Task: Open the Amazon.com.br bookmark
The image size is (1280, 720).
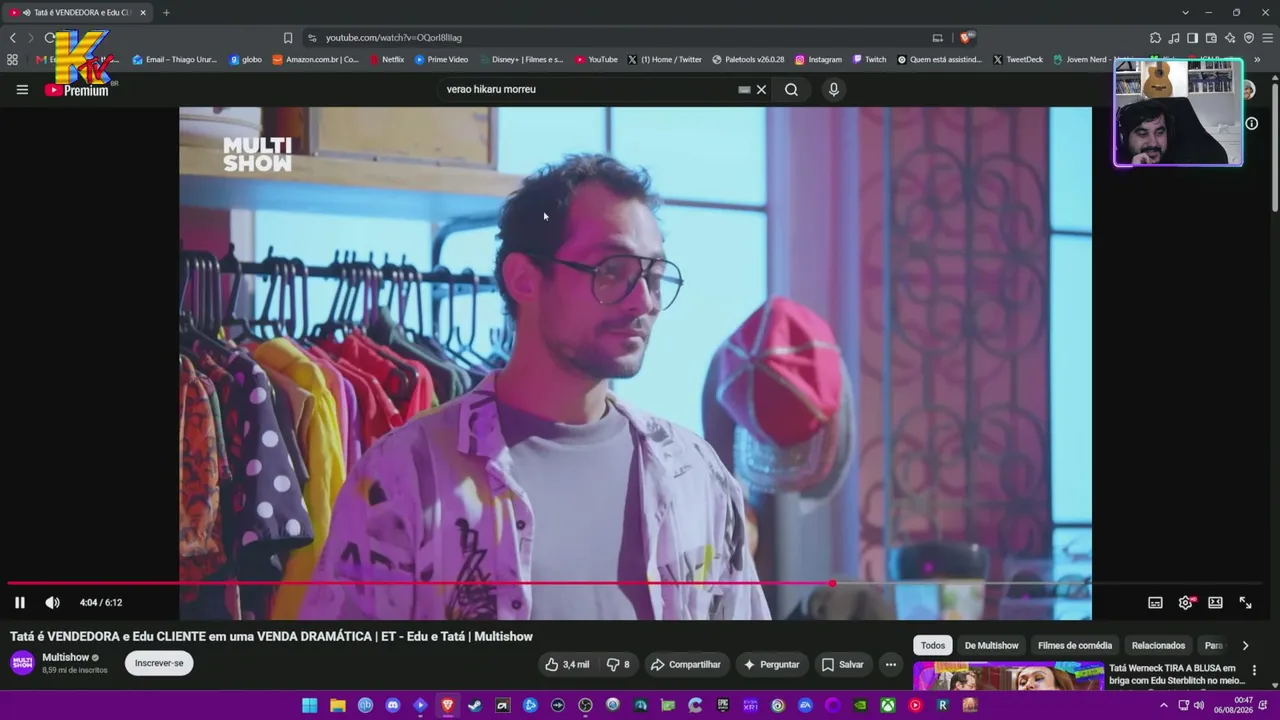Action: [315, 59]
